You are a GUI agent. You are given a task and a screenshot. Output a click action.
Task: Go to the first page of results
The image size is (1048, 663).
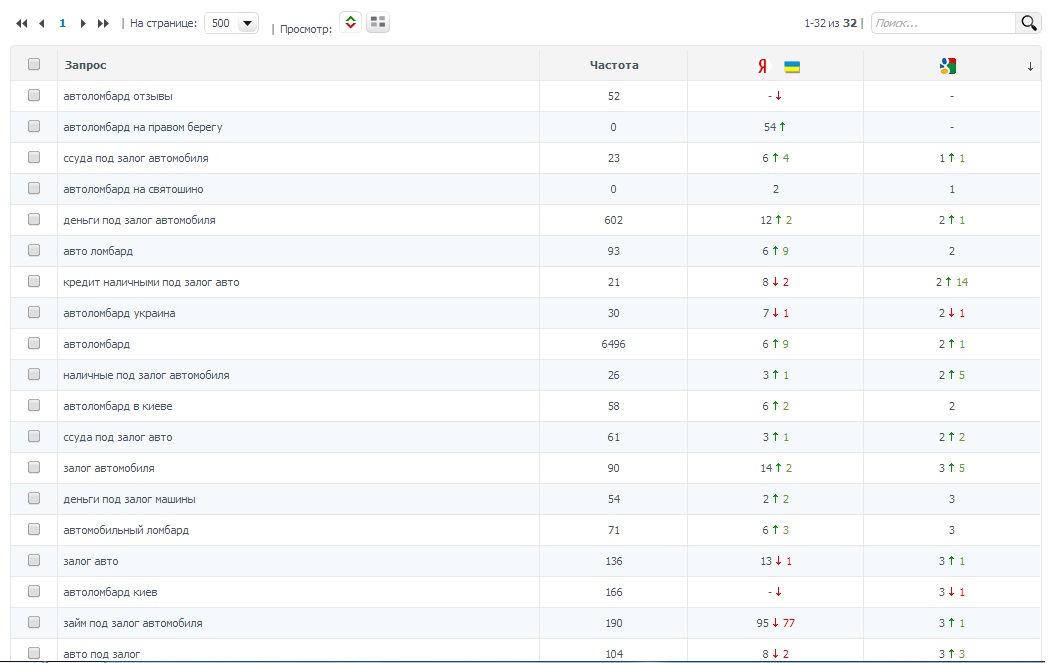(22, 23)
